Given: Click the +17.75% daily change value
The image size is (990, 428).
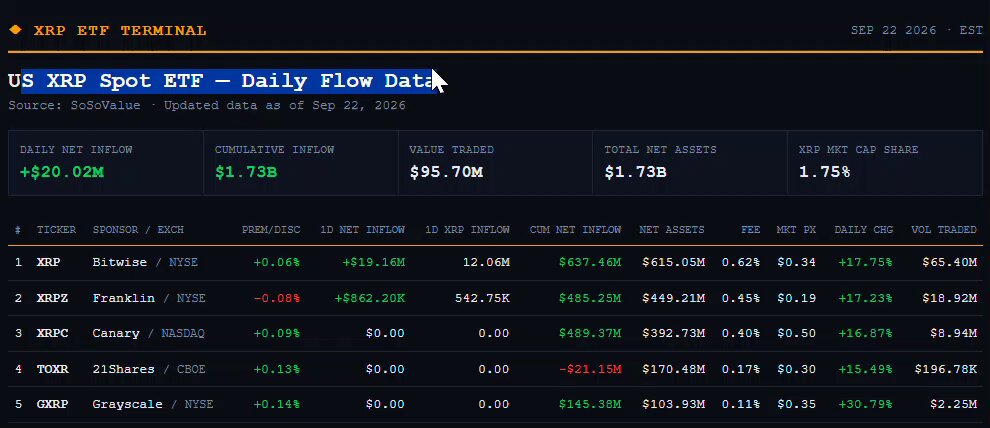Looking at the screenshot, I should pos(866,262).
